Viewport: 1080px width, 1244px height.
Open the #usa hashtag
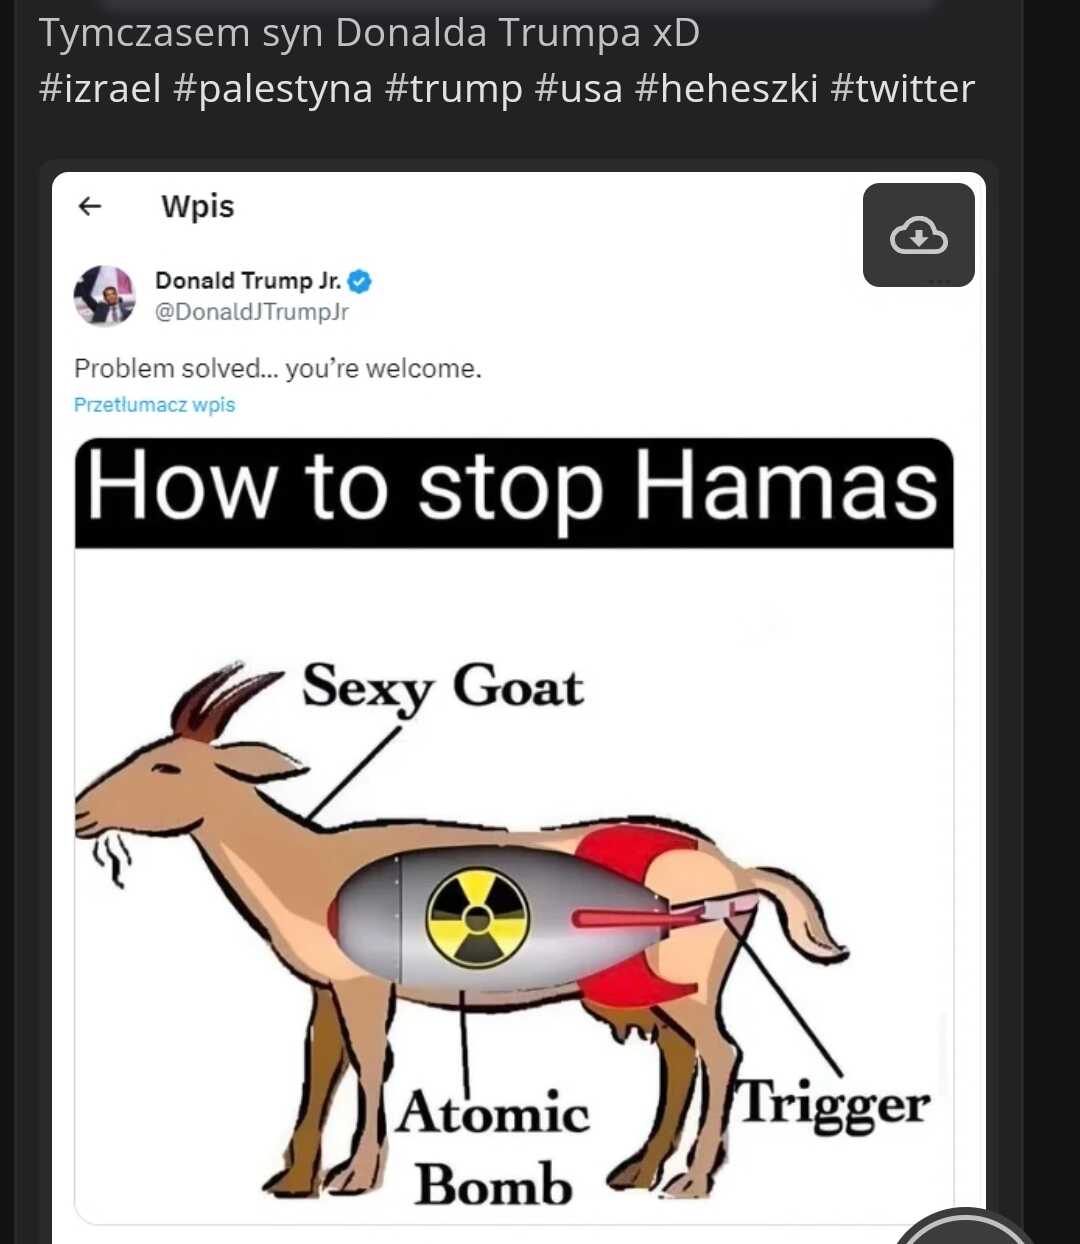[579, 89]
